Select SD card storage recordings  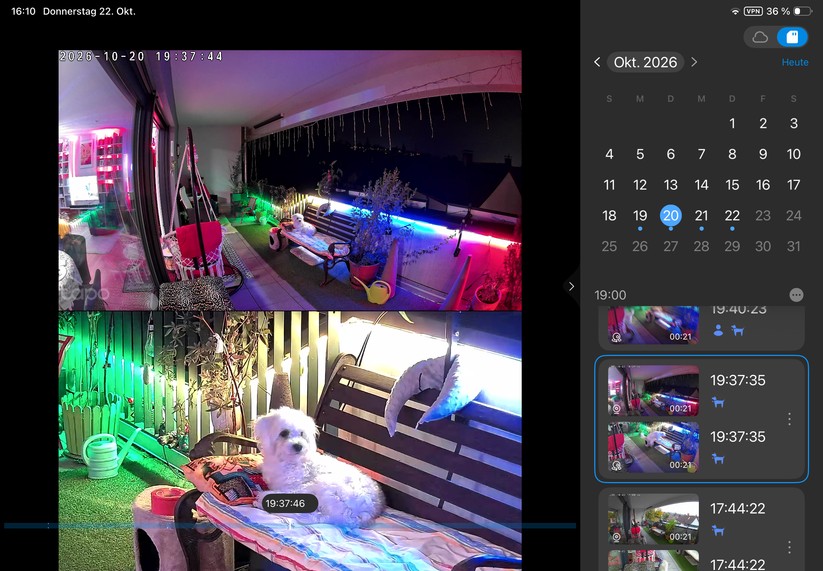click(x=792, y=37)
